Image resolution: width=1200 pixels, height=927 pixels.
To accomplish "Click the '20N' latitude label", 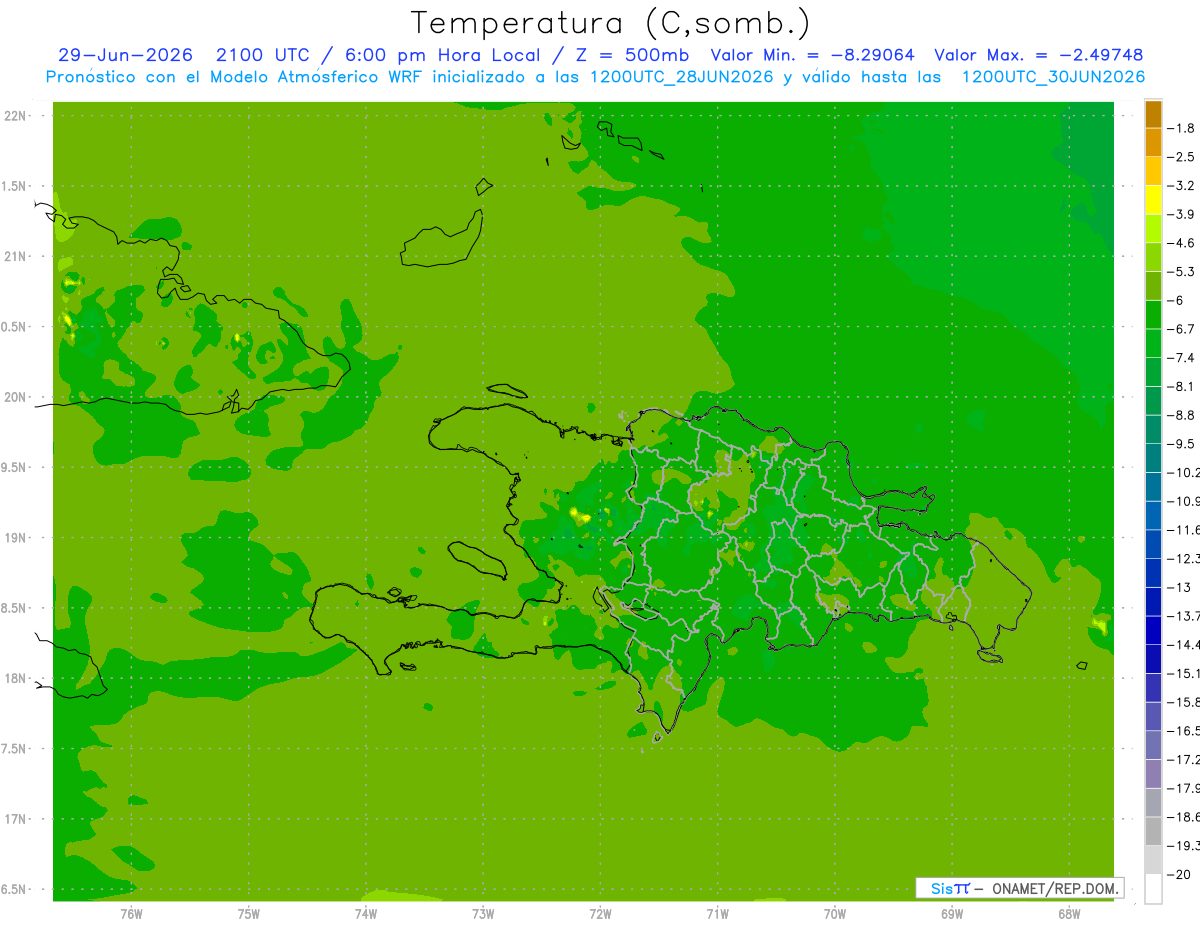I will click(16, 397).
